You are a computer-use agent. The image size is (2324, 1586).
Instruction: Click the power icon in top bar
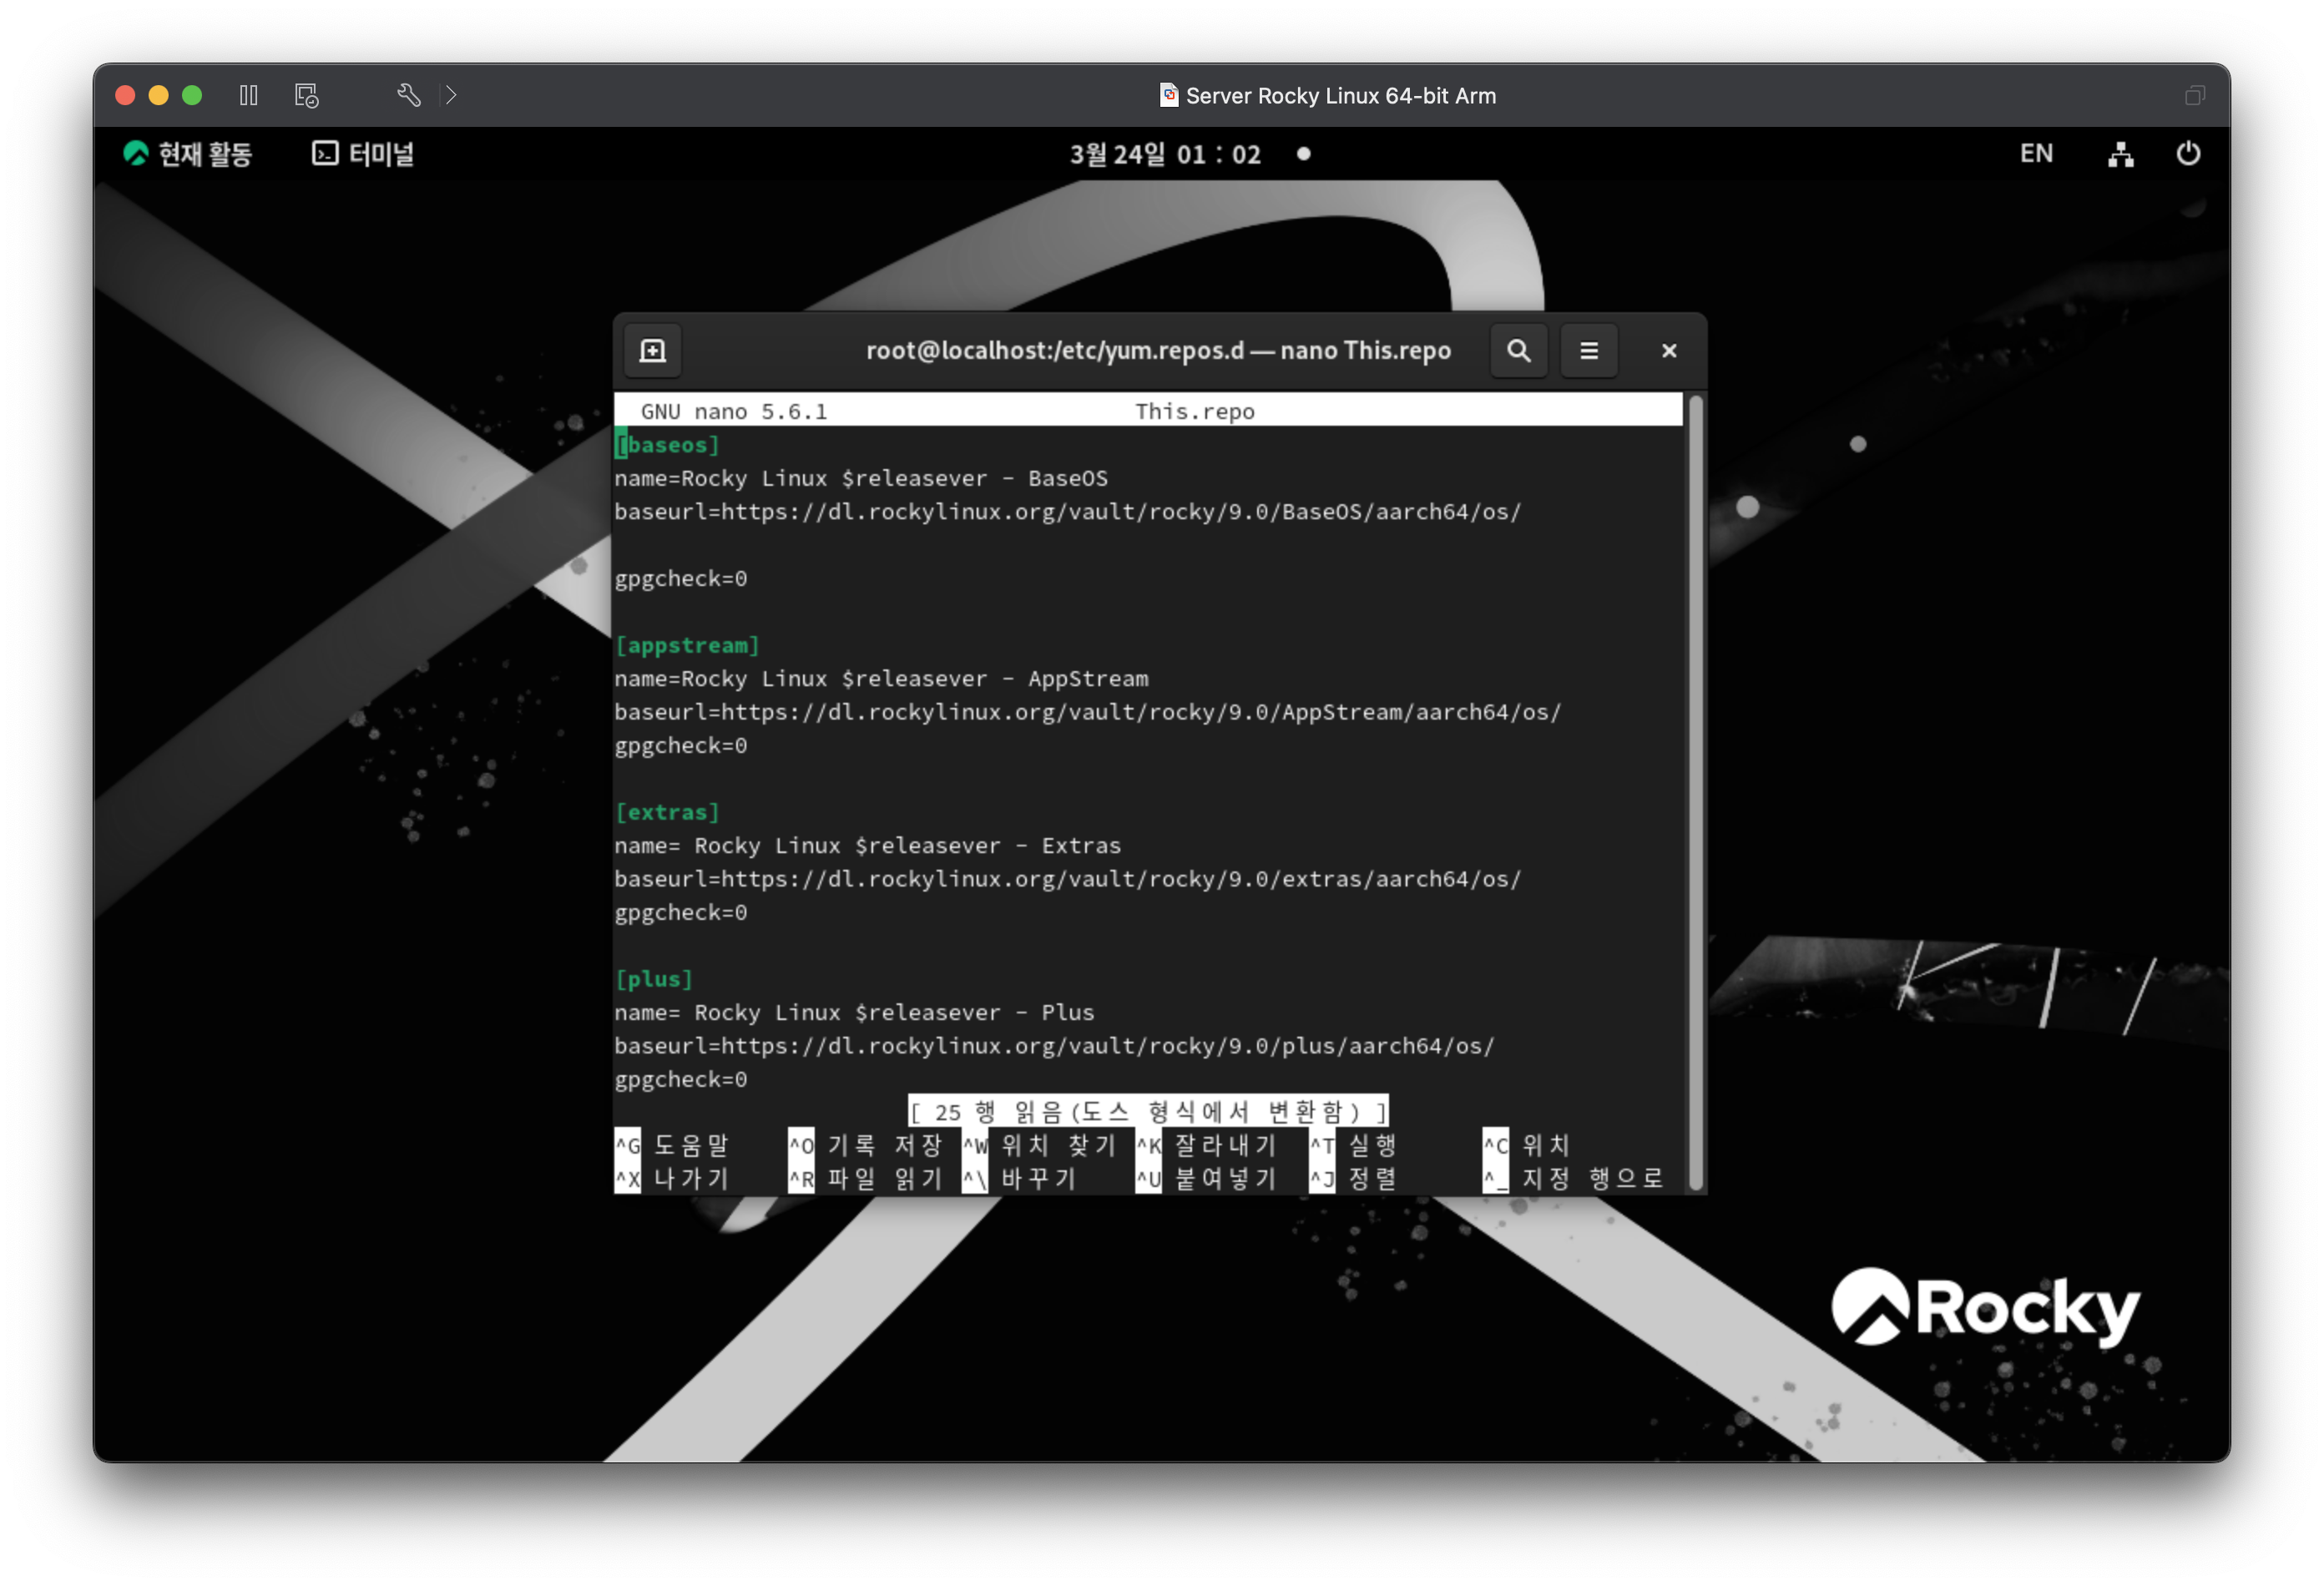coord(2188,154)
